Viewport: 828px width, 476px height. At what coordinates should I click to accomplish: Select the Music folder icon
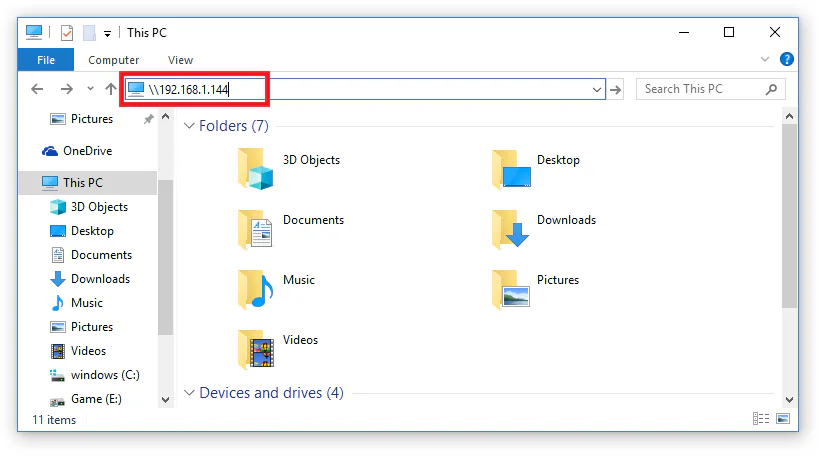coord(256,288)
